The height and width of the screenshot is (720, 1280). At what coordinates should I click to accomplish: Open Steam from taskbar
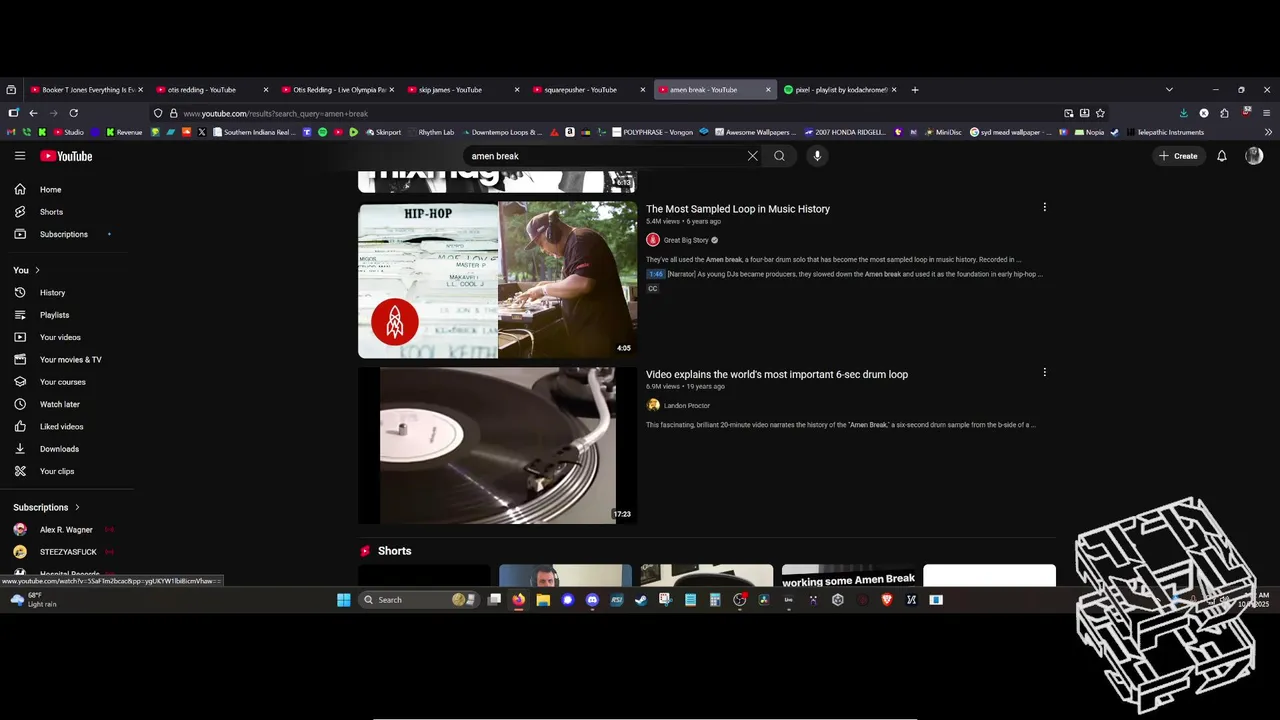point(641,600)
